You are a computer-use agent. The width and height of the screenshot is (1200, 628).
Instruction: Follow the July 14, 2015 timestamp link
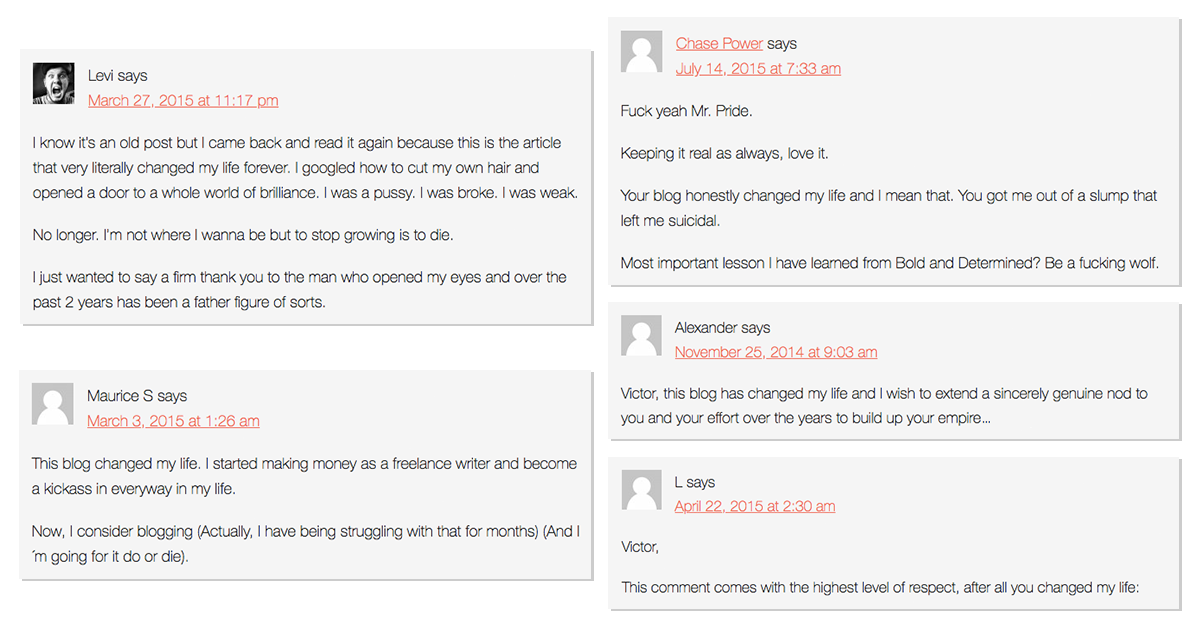click(758, 68)
